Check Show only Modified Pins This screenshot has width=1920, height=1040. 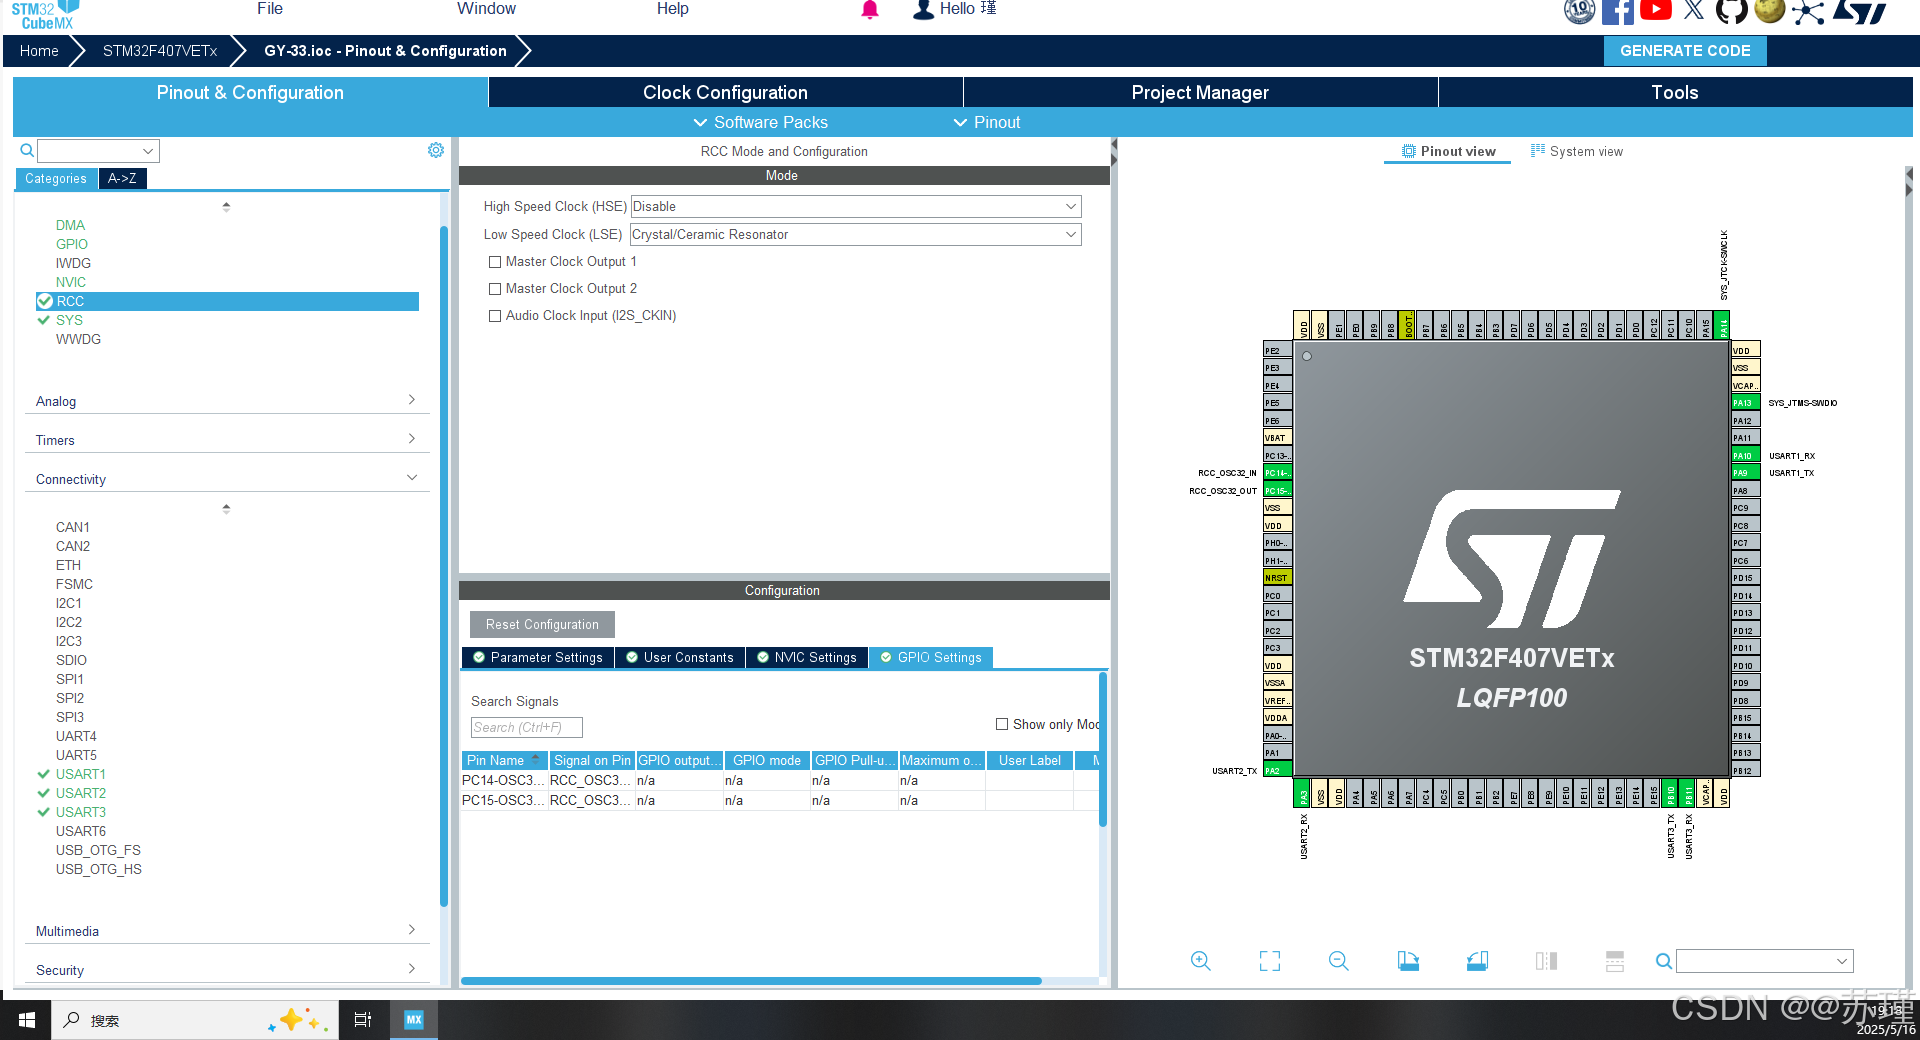point(1001,723)
